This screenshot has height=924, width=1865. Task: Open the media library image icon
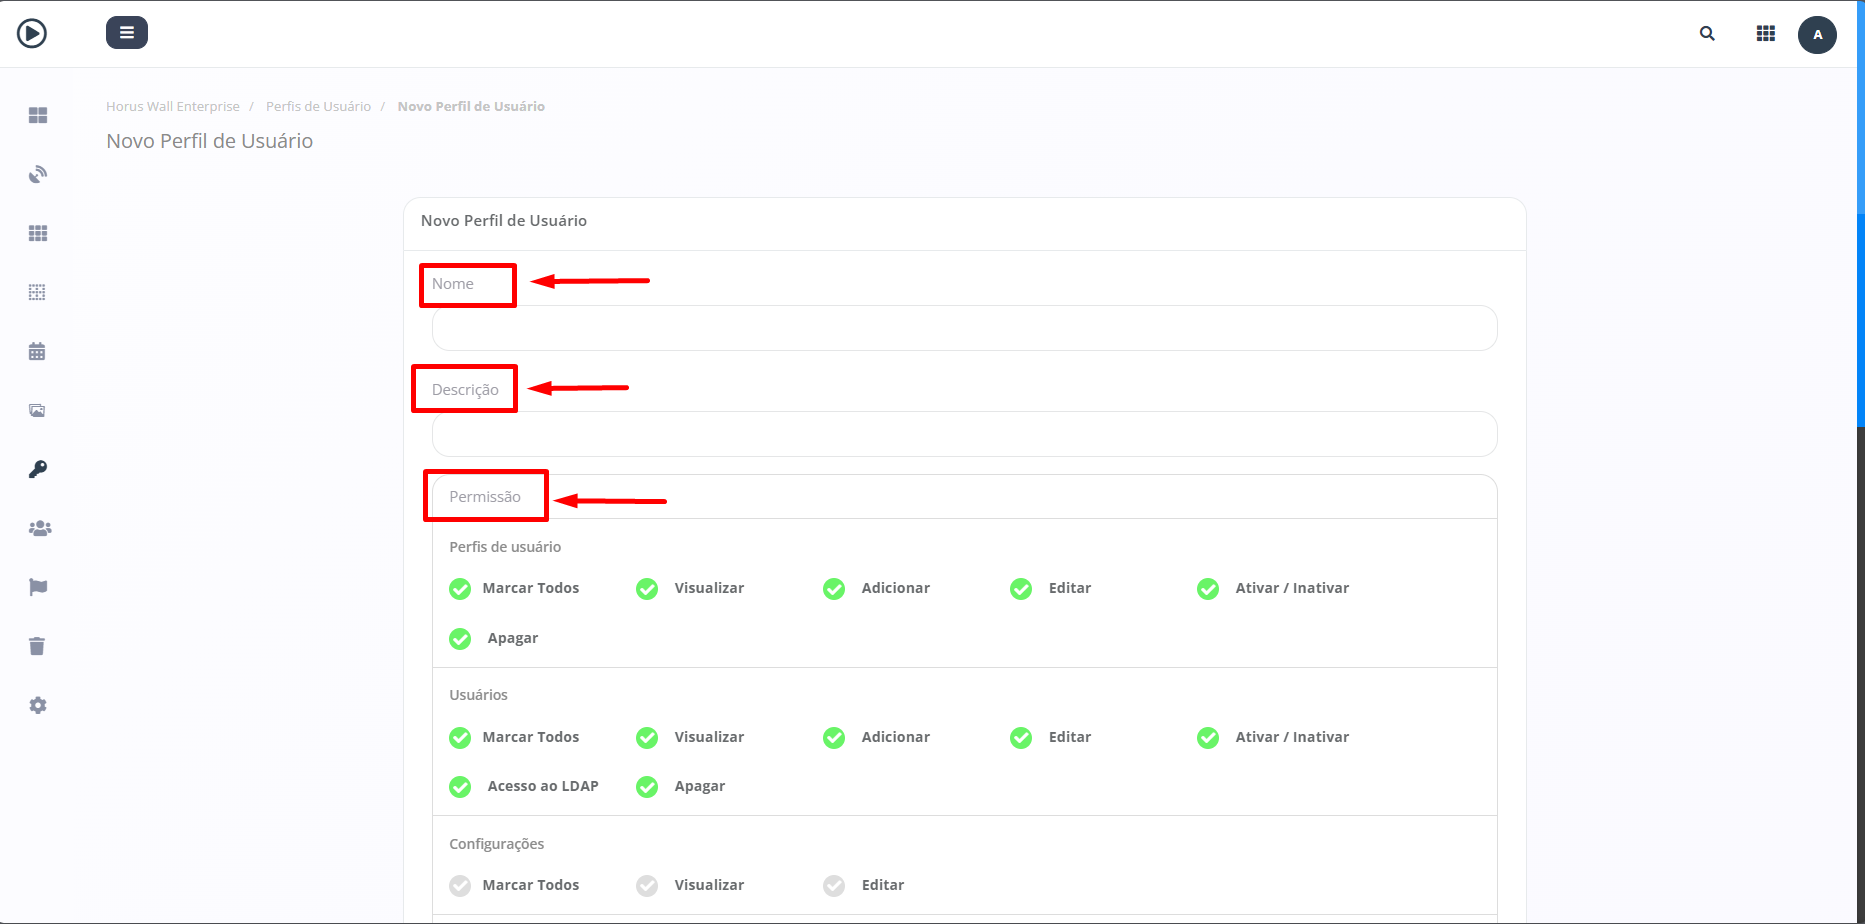(37, 410)
